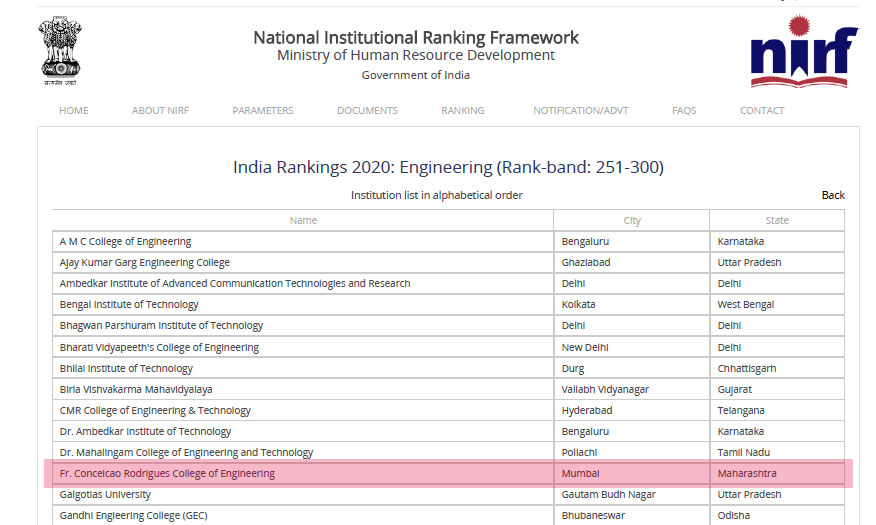Image resolution: width=876 pixels, height=525 pixels.
Task: Select Fr. Conceicao Rodrigues College of Engineering
Action: [x=167, y=474]
